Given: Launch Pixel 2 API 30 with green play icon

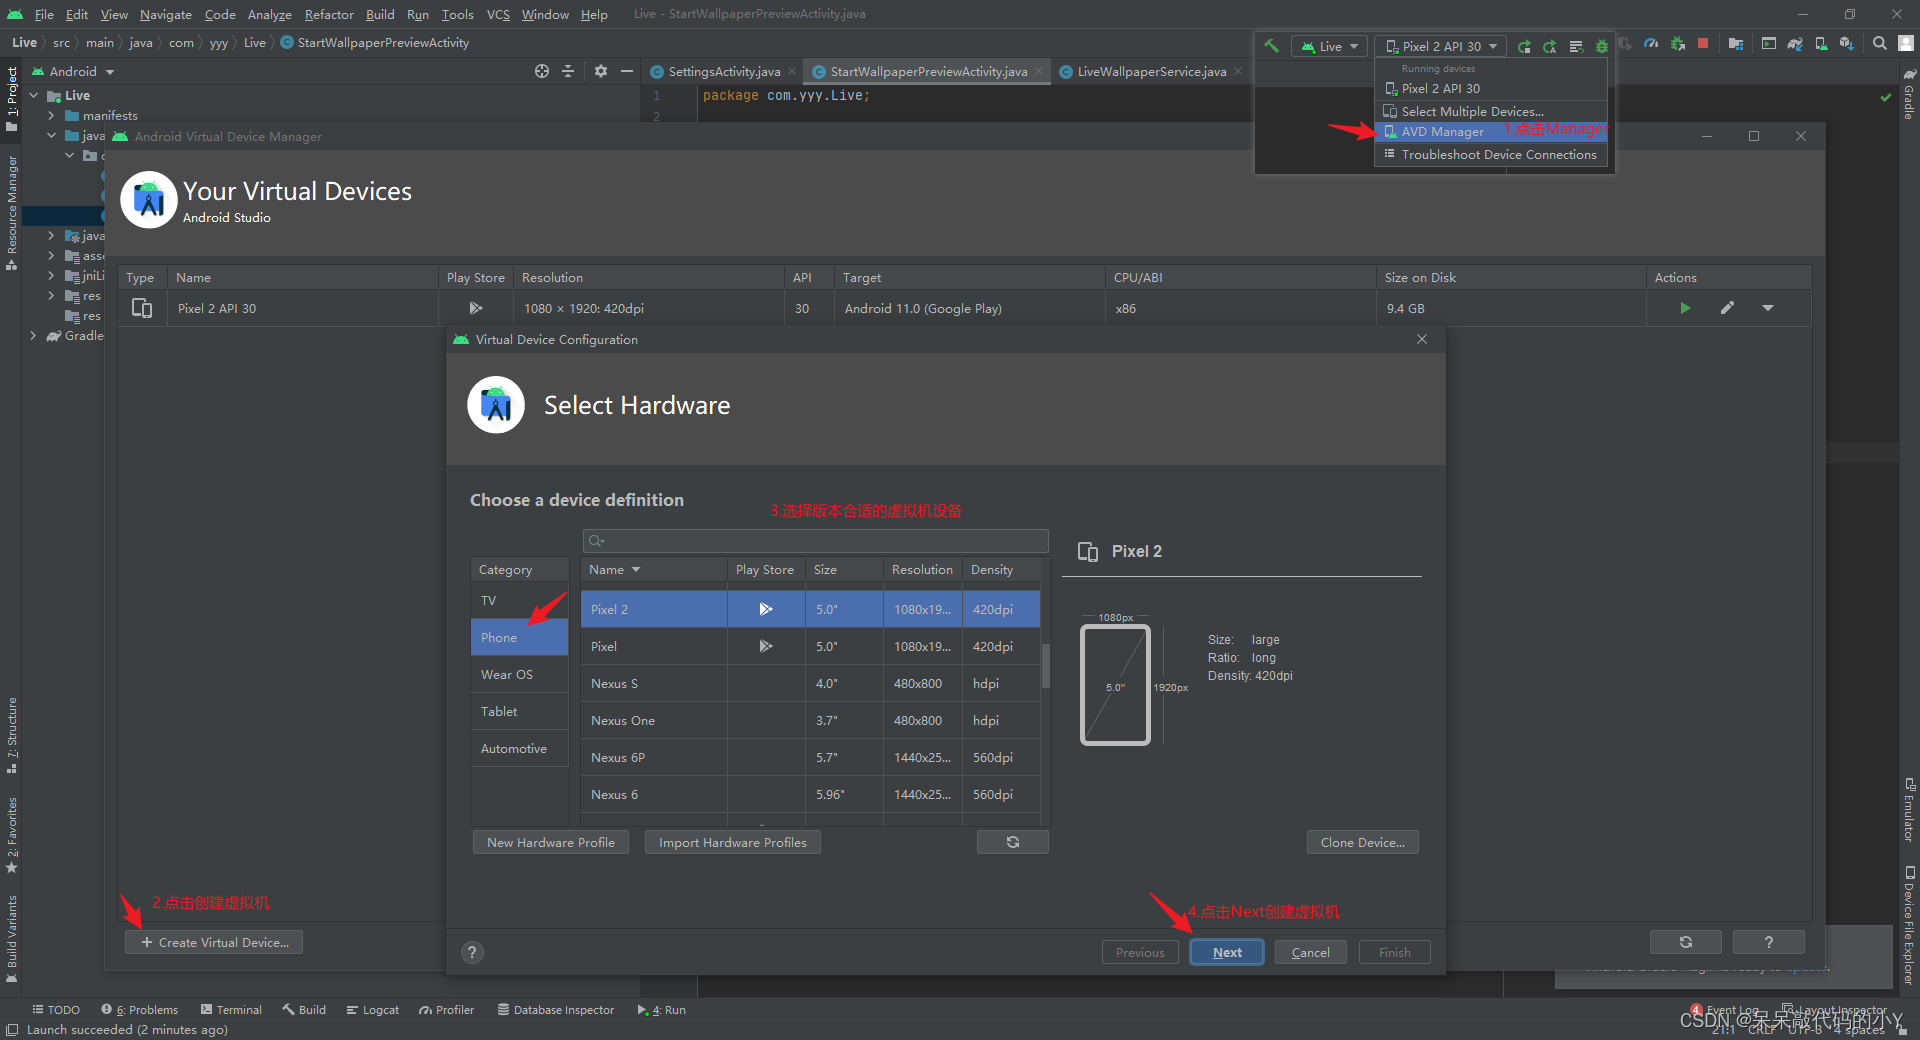Looking at the screenshot, I should pos(1685,308).
